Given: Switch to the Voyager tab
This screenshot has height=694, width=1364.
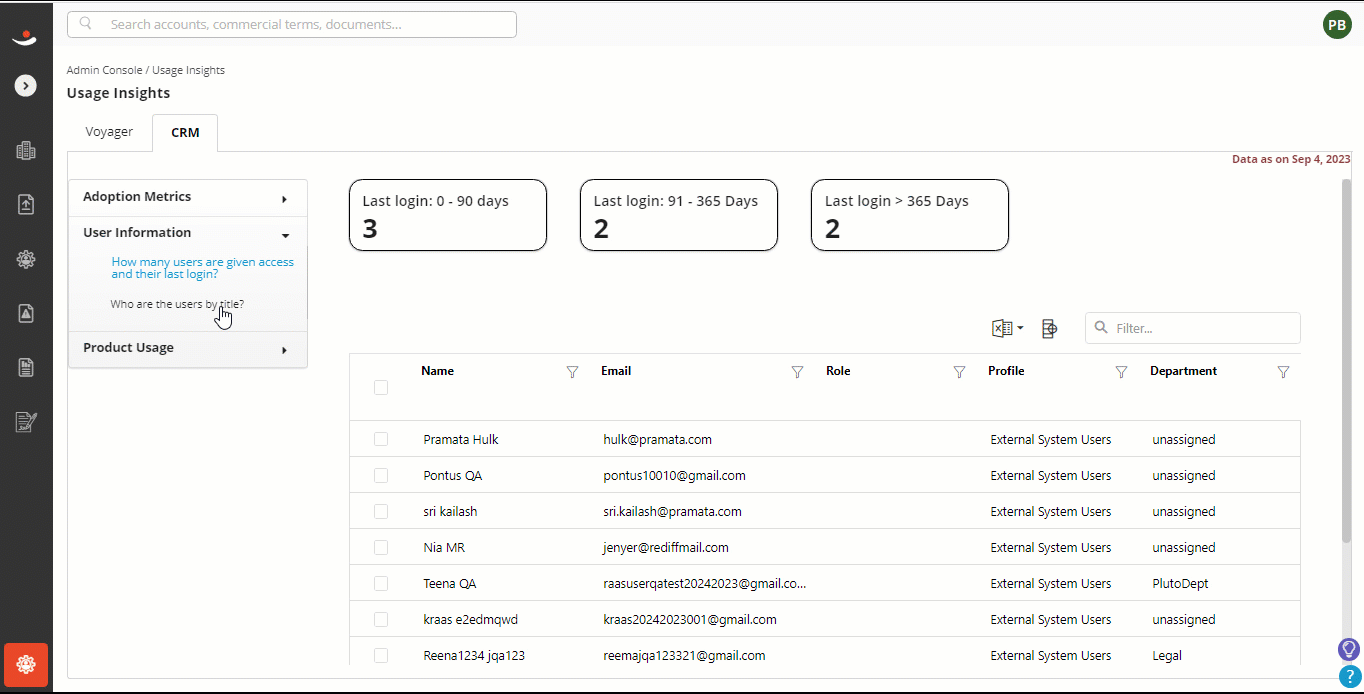Looking at the screenshot, I should click(109, 132).
